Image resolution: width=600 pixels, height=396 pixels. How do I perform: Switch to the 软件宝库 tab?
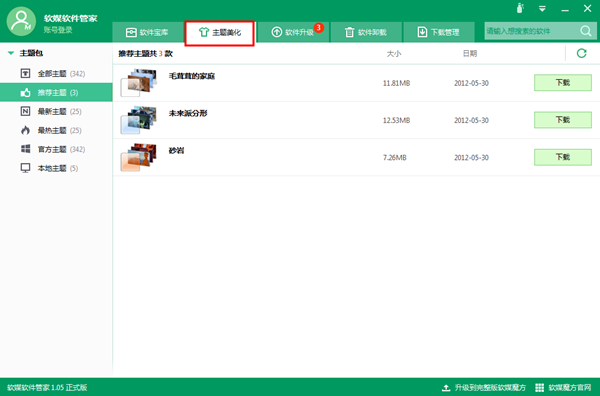pyautogui.click(x=147, y=32)
